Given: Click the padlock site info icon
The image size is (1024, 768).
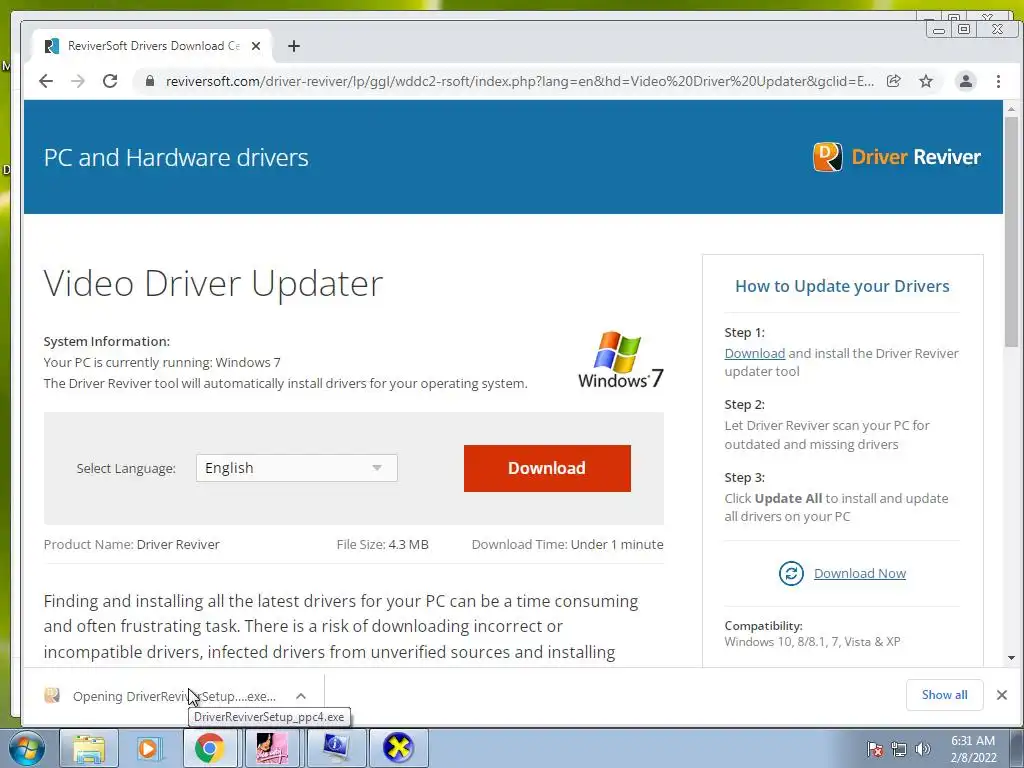Looking at the screenshot, I should [150, 81].
